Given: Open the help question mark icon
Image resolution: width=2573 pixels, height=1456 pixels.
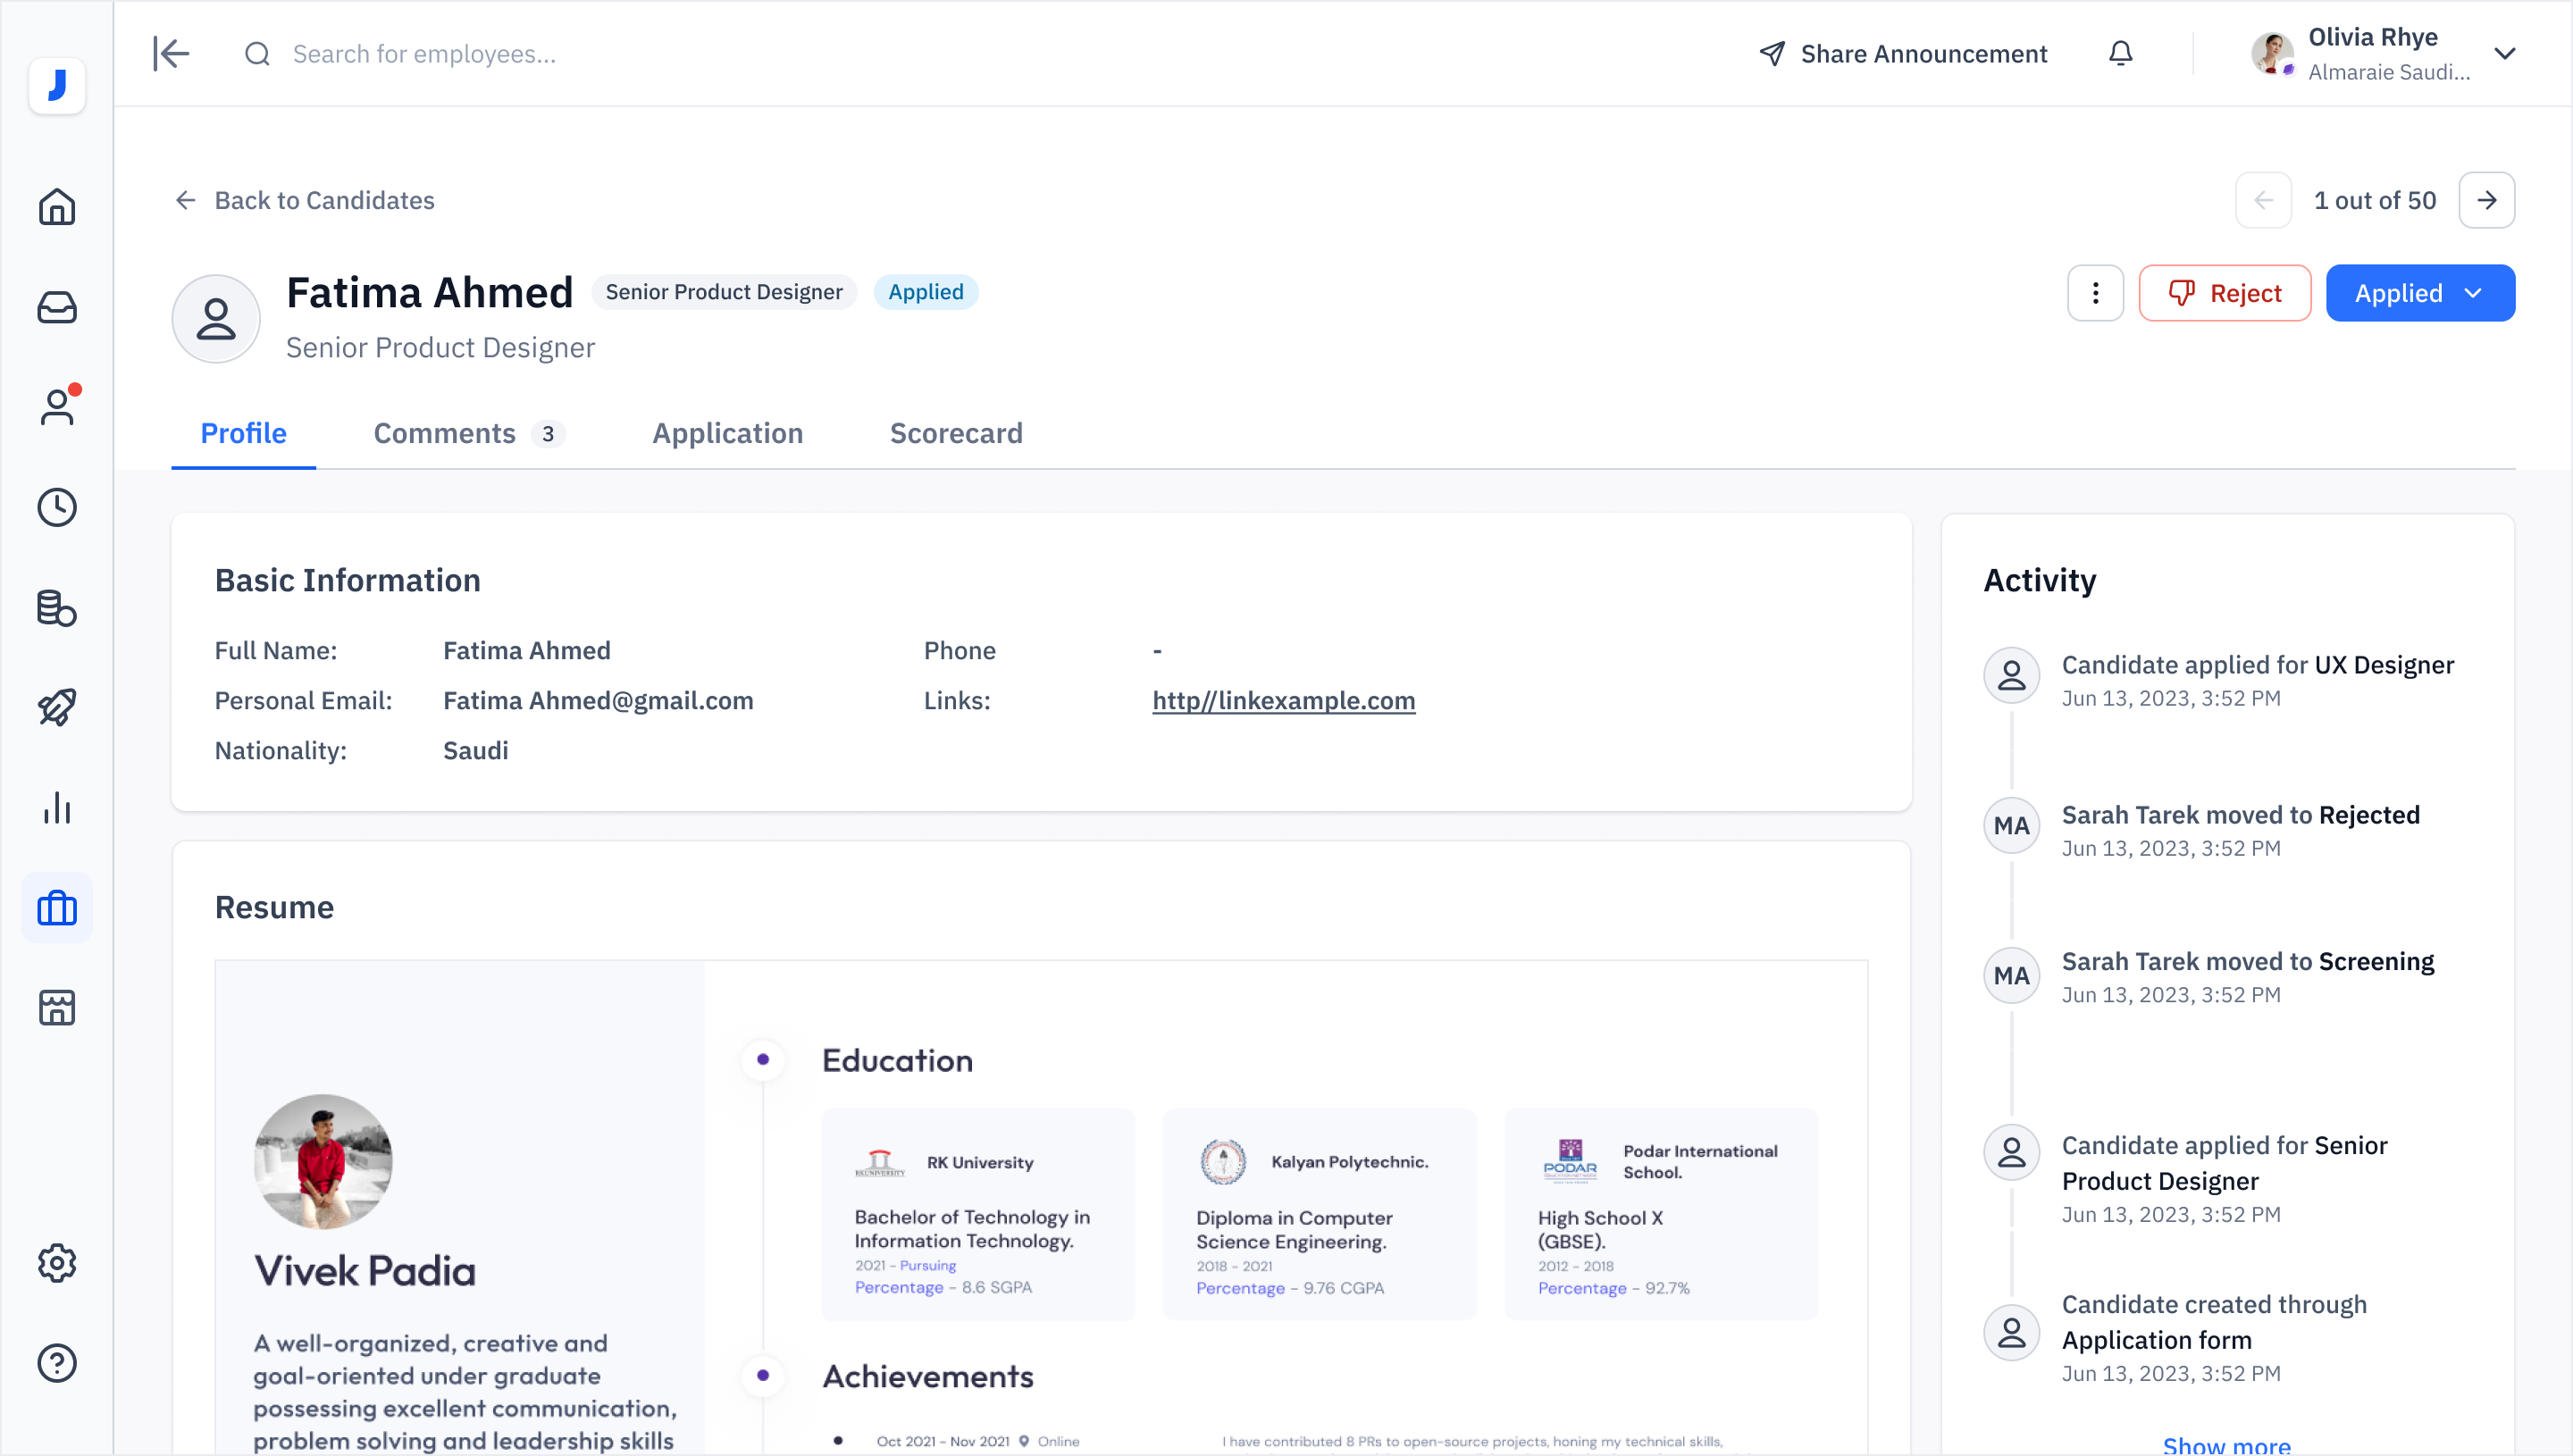Looking at the screenshot, I should click(57, 1363).
